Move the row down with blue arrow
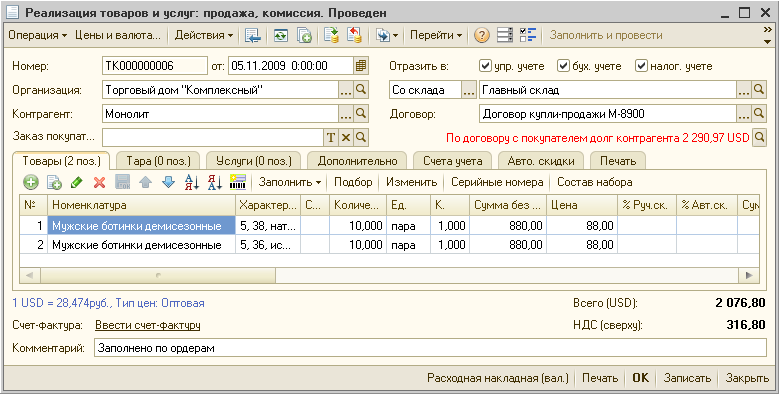This screenshot has height=394, width=779. [x=168, y=182]
